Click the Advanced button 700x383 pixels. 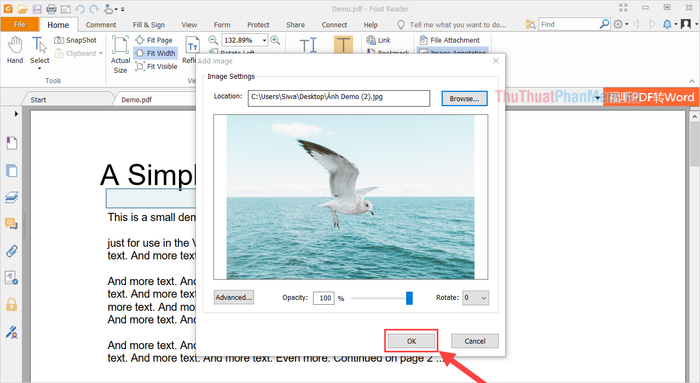tap(234, 297)
